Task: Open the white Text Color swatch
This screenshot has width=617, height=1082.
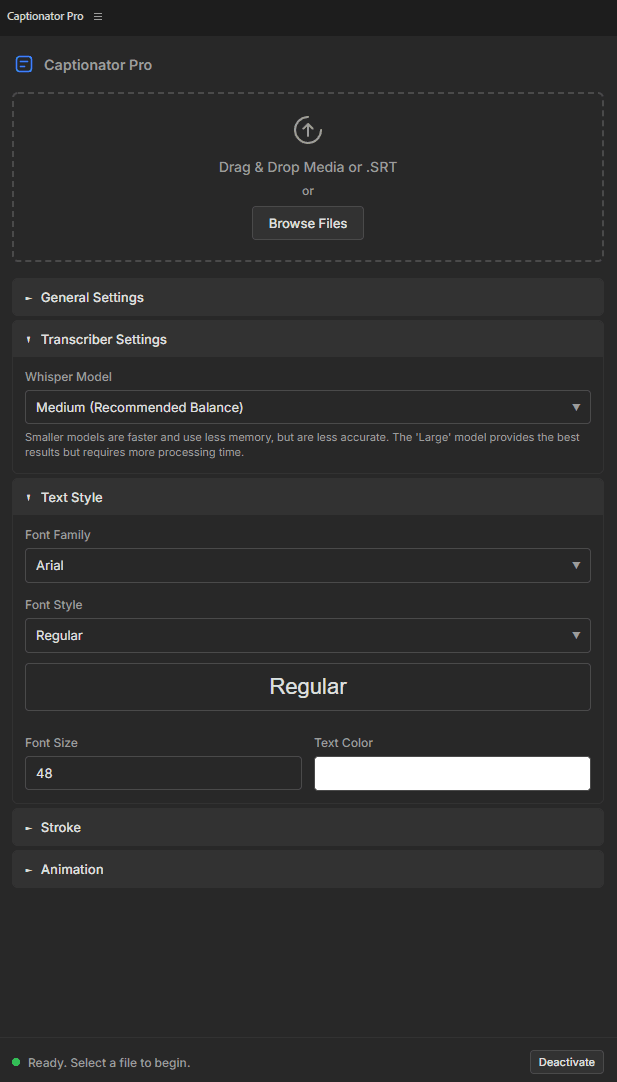Action: [453, 773]
